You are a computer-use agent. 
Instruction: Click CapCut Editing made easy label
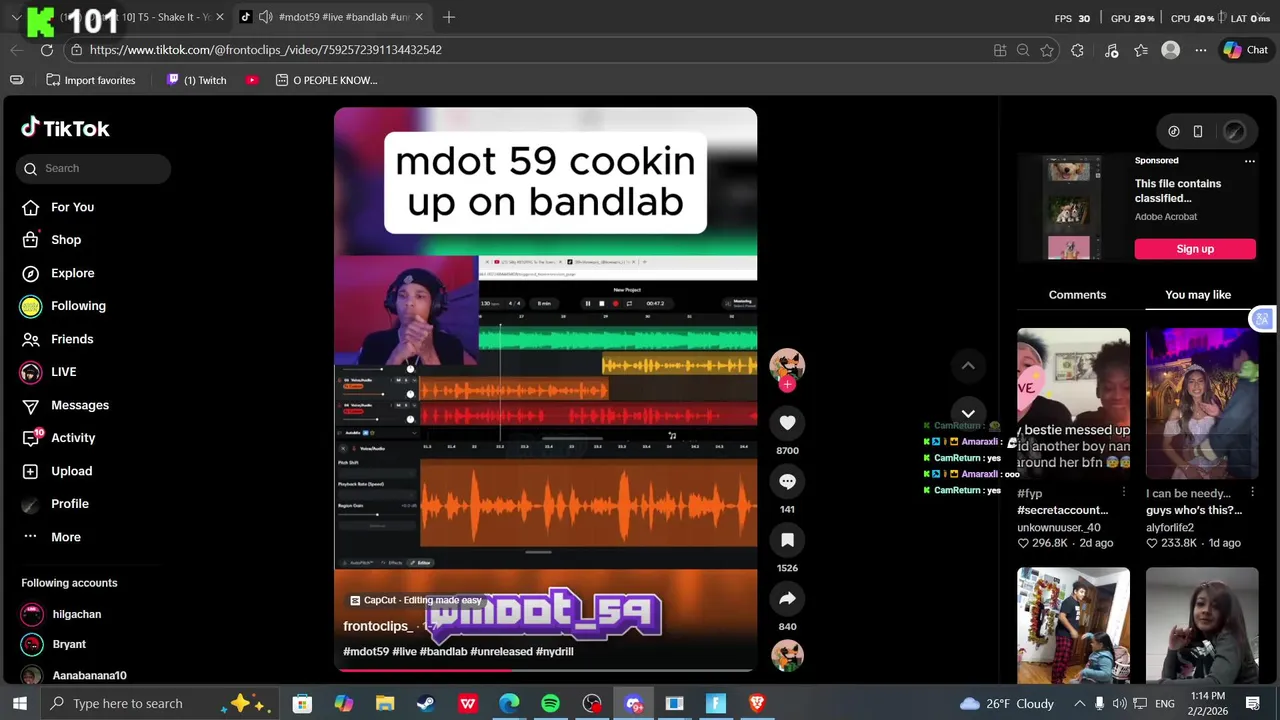point(415,600)
